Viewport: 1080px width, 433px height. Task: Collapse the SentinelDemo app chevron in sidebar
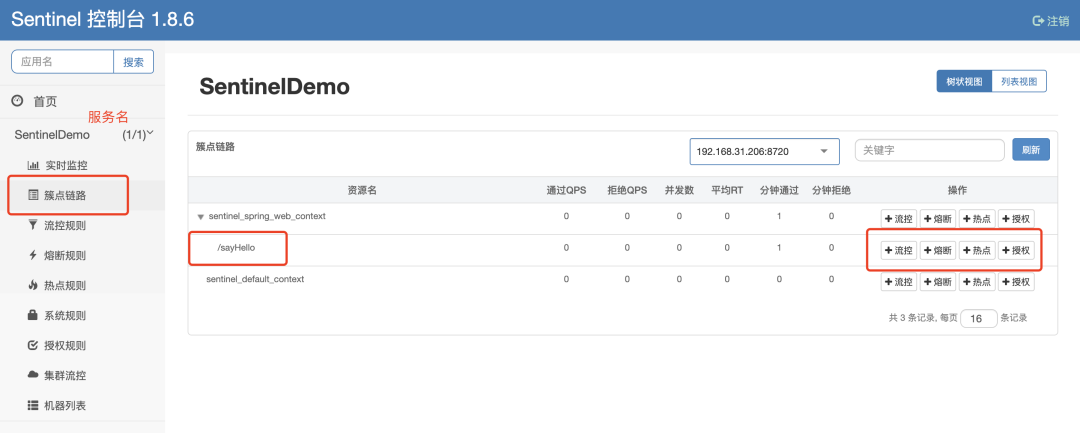click(x=150, y=133)
